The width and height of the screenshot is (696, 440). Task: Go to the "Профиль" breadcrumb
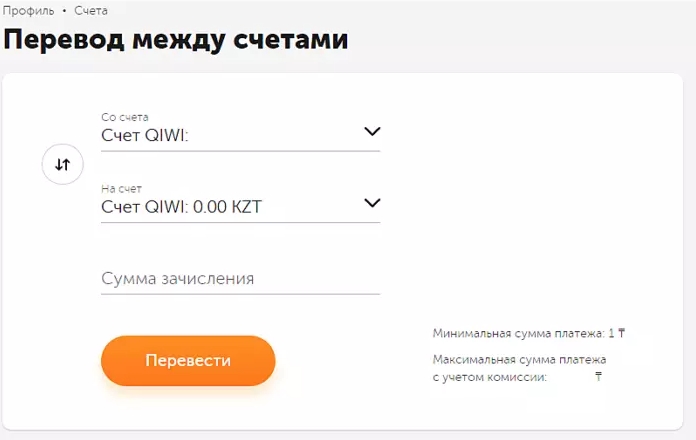click(28, 11)
